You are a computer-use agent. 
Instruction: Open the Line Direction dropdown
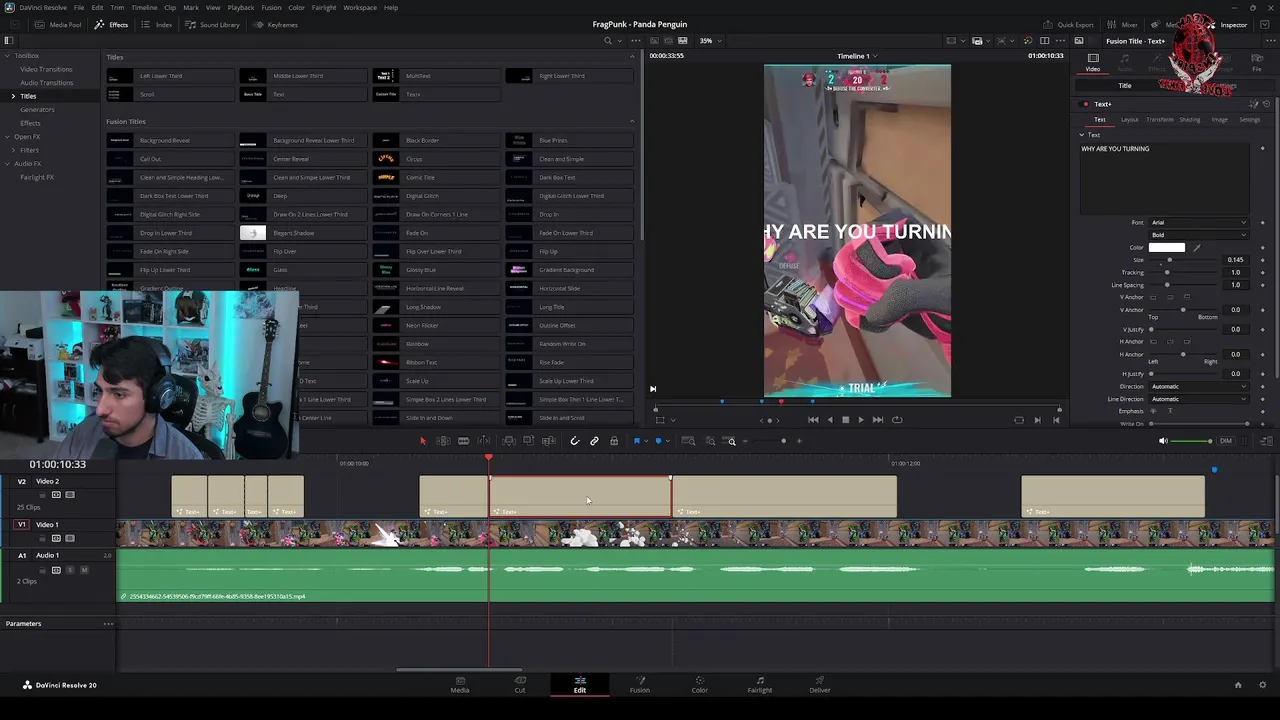pos(1199,399)
